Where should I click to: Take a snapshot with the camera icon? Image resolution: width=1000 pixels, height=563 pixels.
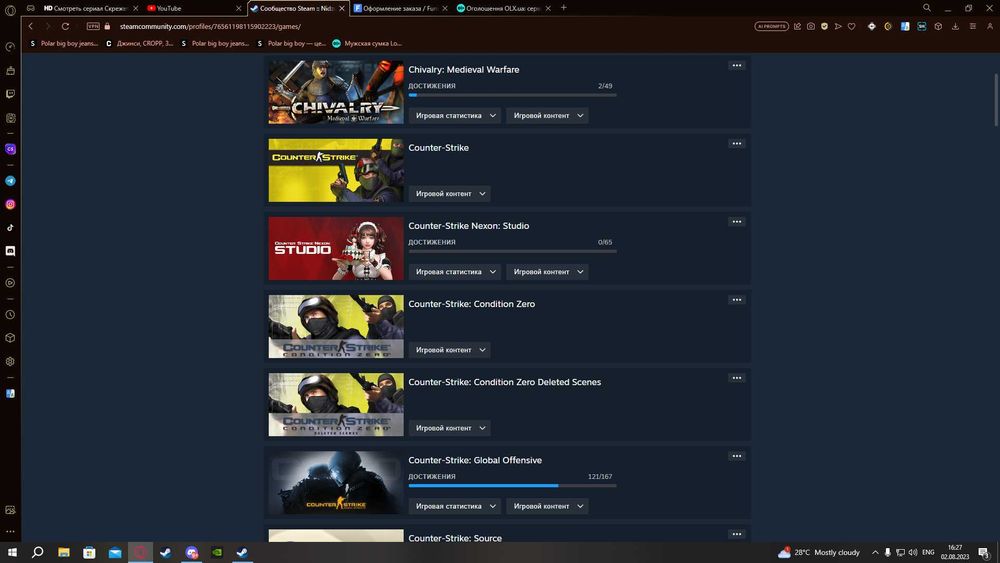tap(811, 26)
